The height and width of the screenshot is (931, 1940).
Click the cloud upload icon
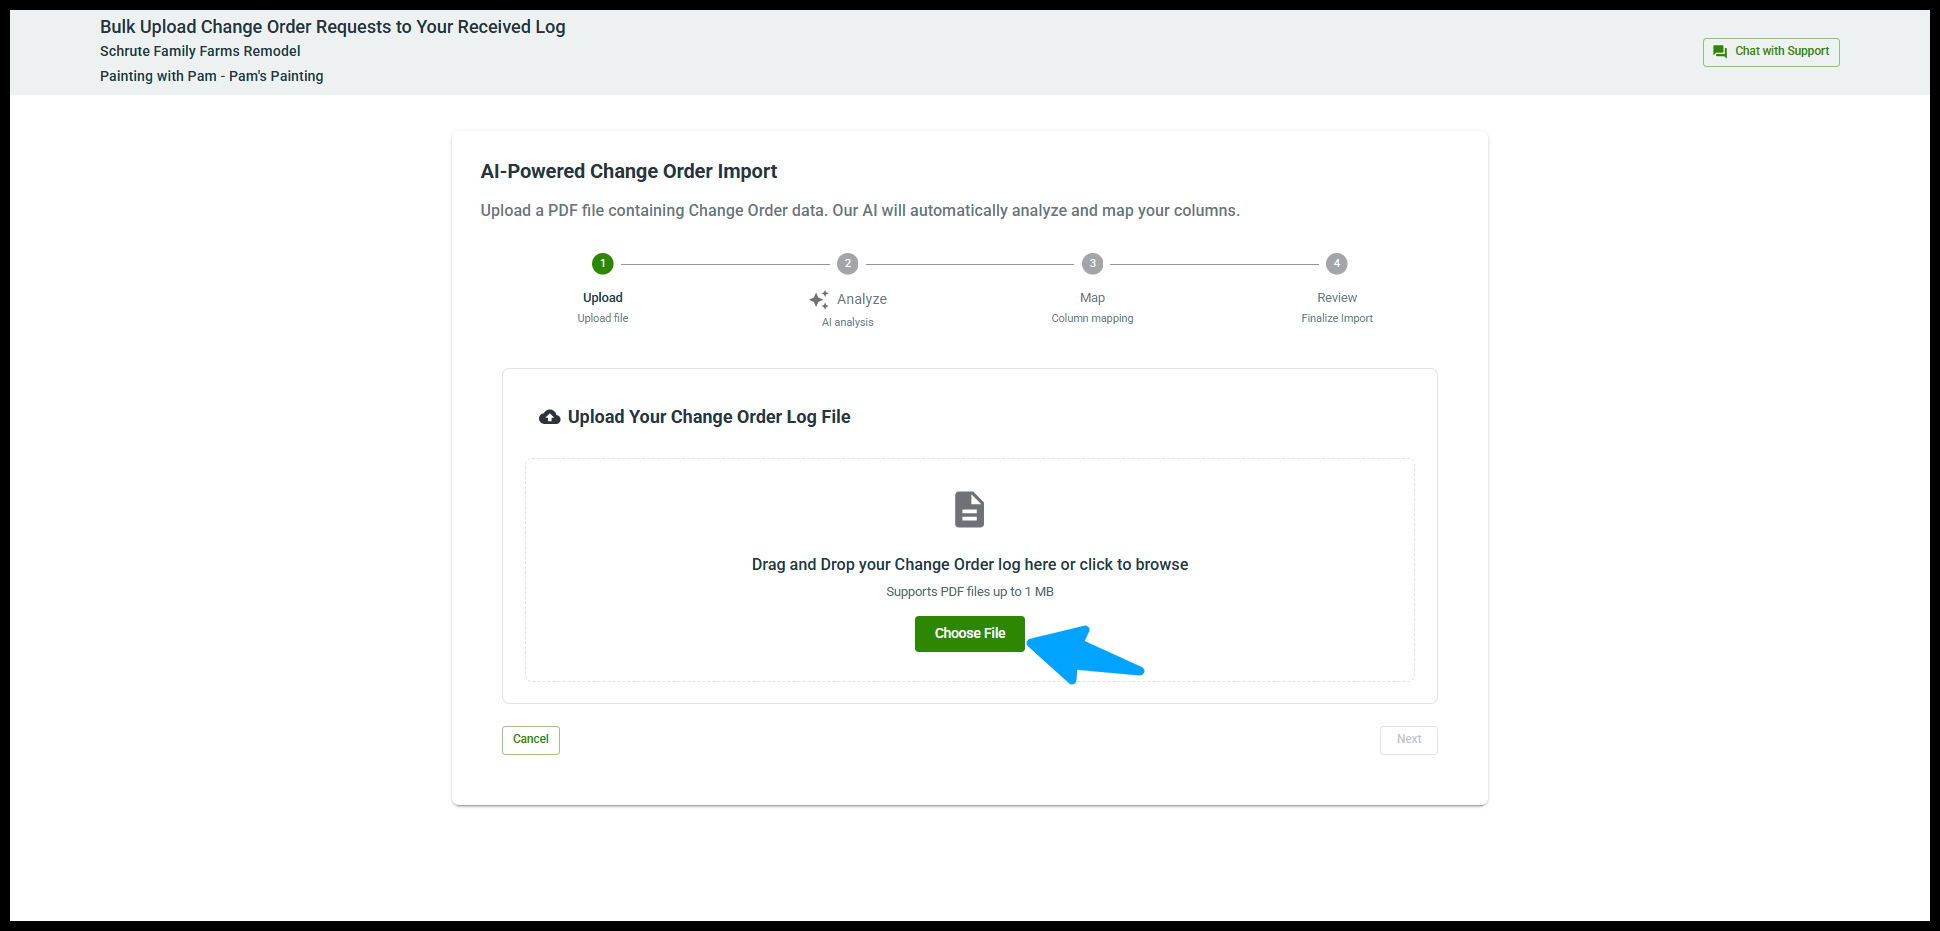coord(550,417)
